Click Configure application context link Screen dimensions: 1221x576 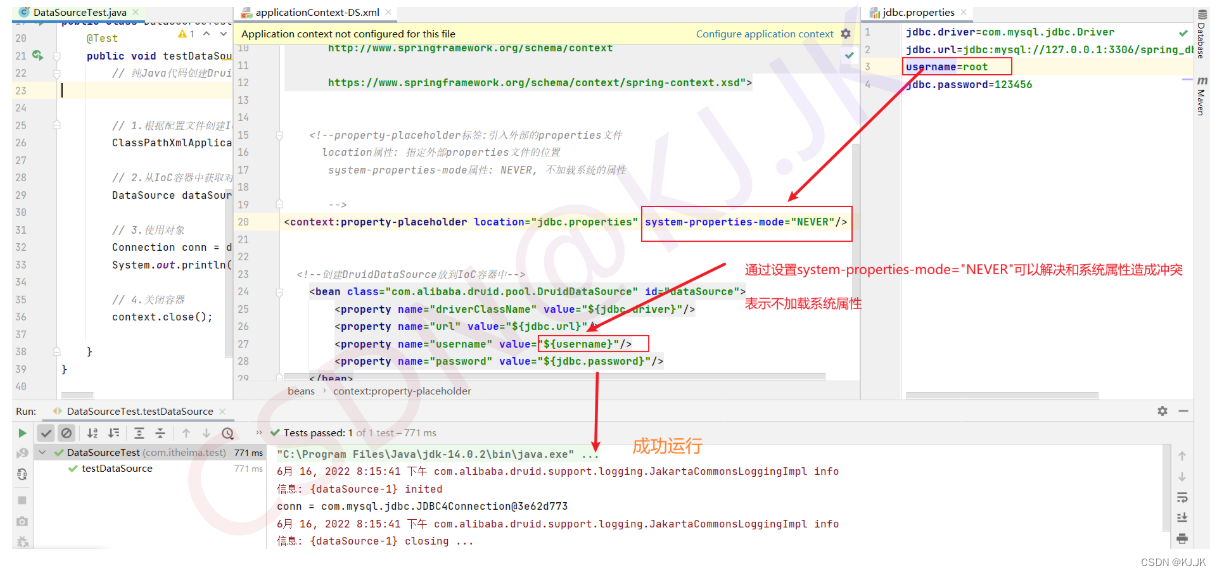764,33
